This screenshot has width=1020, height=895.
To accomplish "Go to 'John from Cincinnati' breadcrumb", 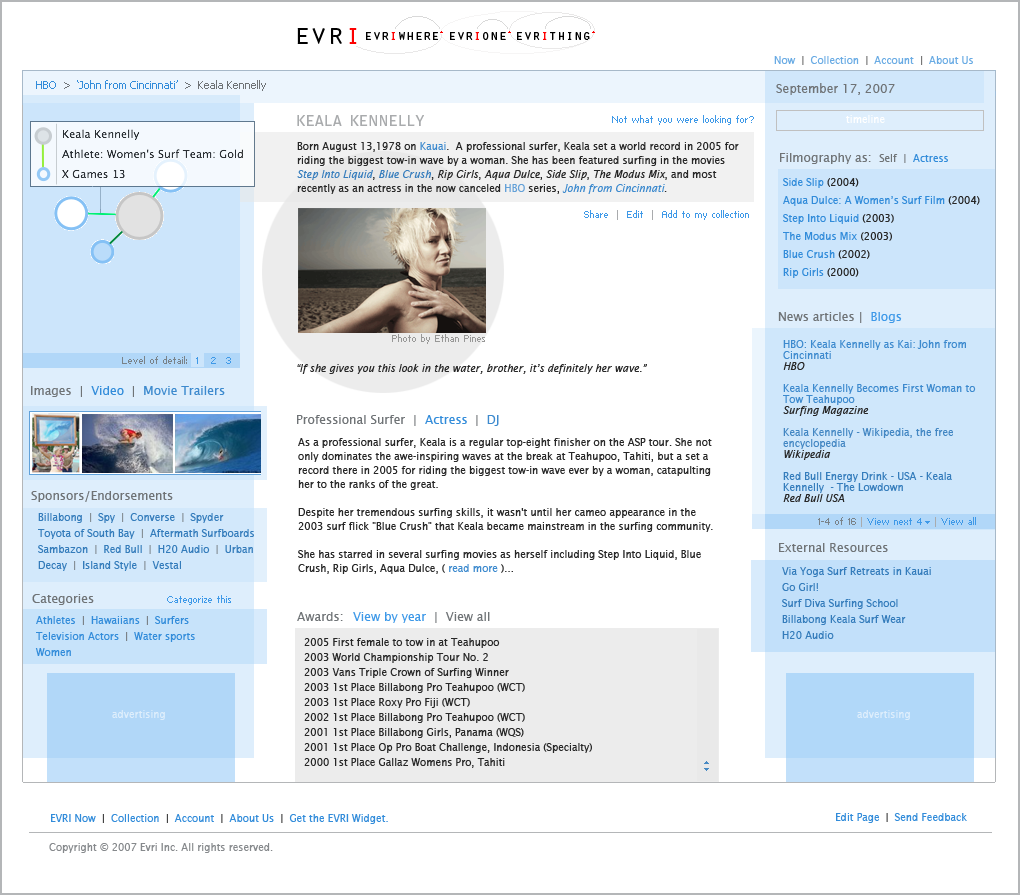I will 127,85.
